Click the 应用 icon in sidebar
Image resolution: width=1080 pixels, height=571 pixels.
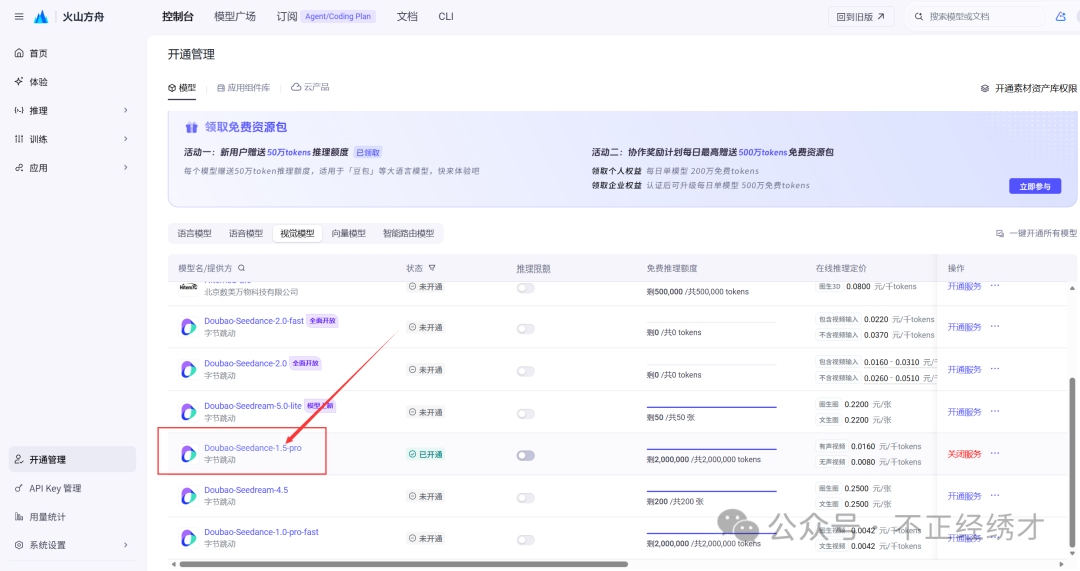coord(19,167)
